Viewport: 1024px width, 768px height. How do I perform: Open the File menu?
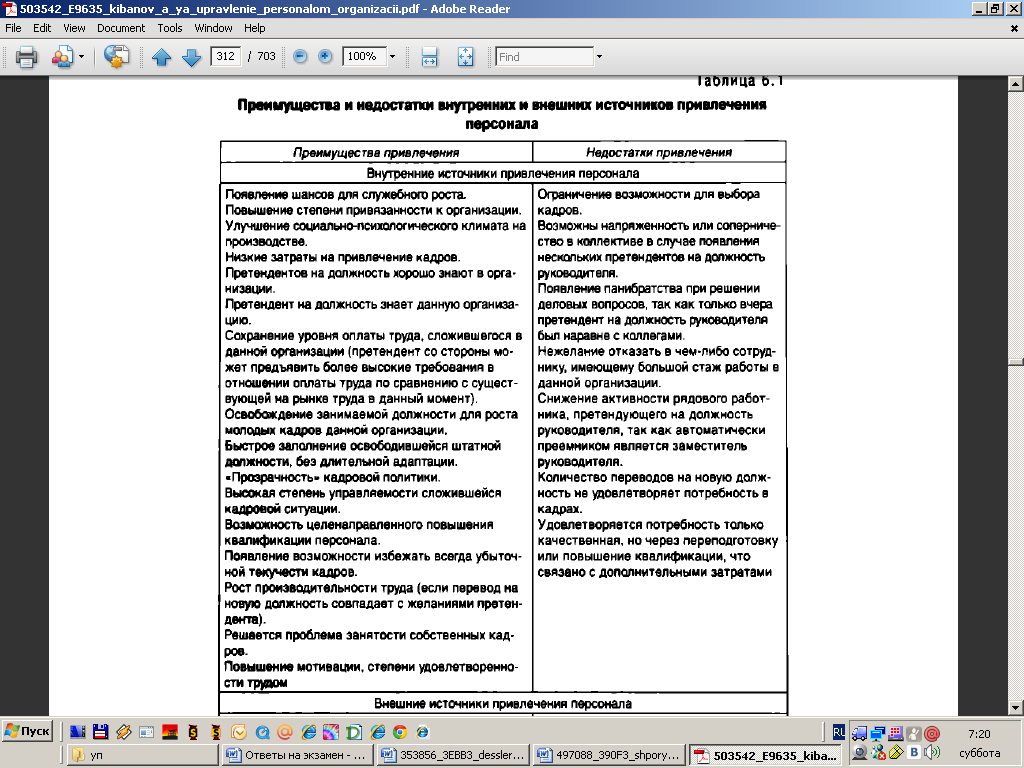pos(13,28)
